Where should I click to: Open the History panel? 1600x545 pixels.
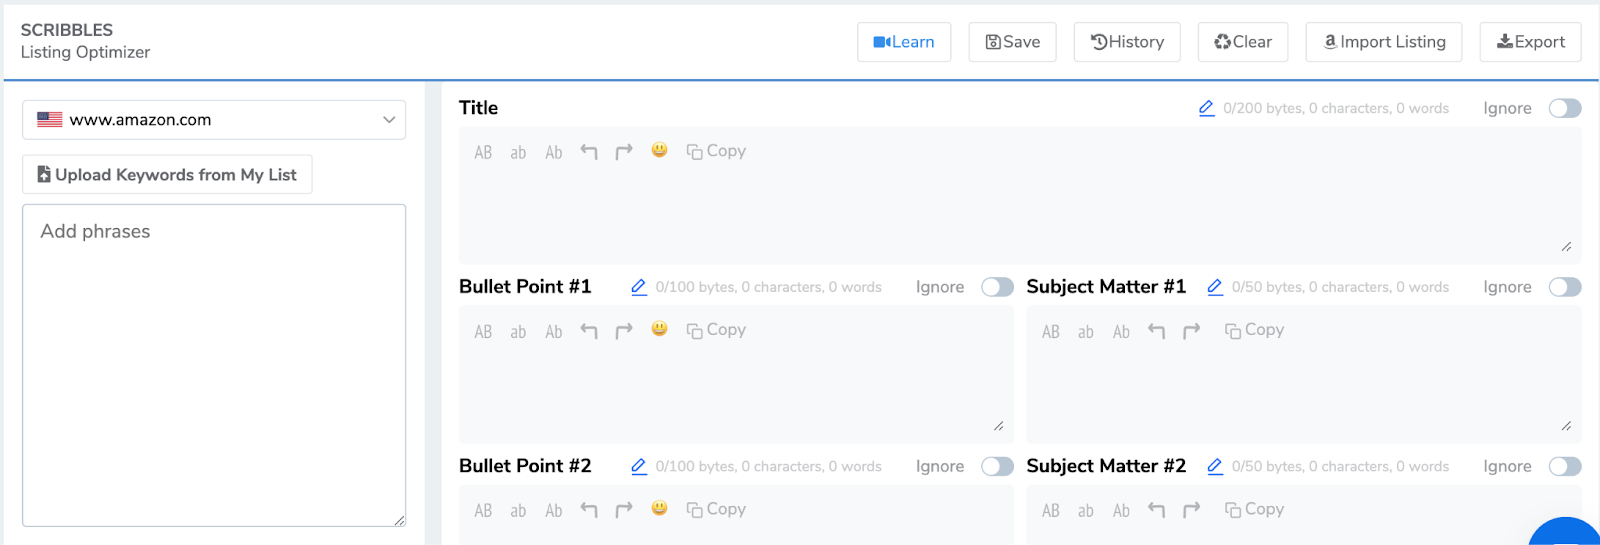[x=1127, y=42]
